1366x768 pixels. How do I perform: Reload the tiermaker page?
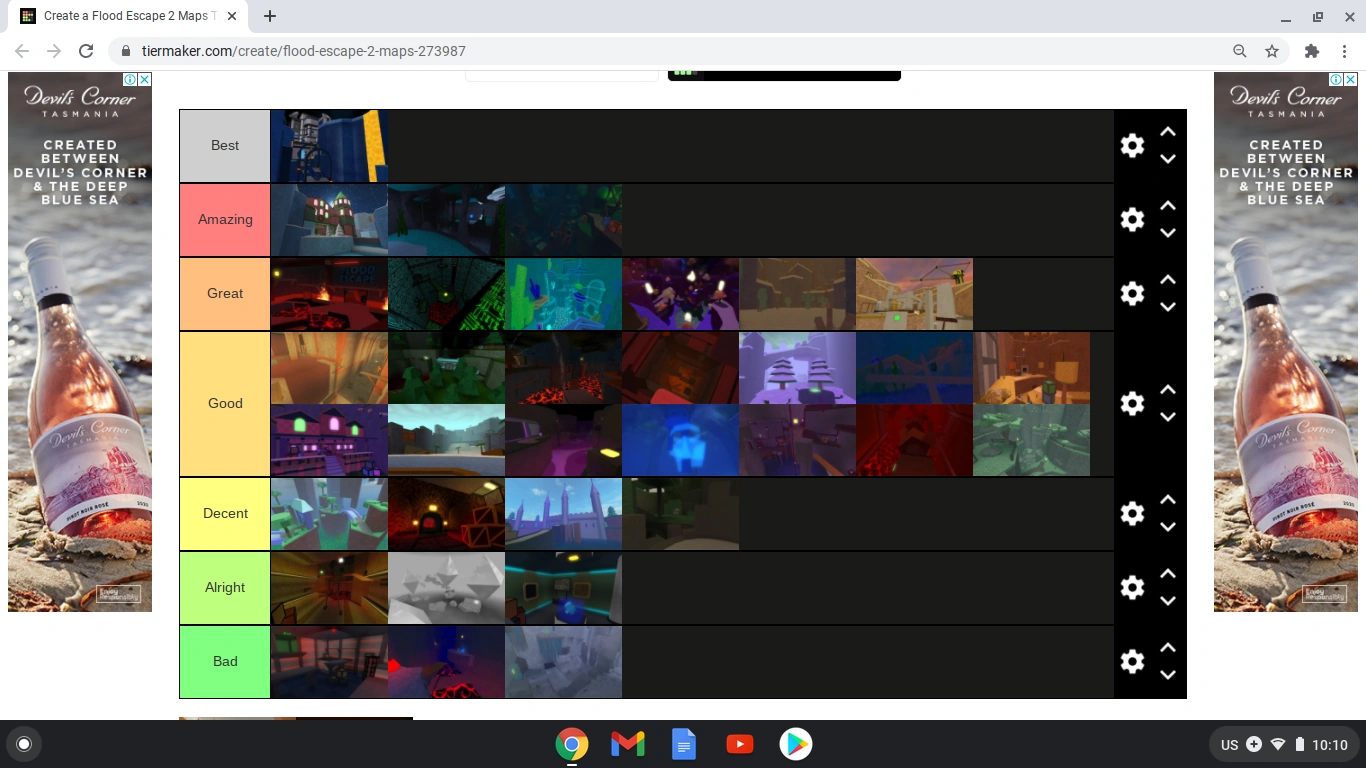point(86,51)
